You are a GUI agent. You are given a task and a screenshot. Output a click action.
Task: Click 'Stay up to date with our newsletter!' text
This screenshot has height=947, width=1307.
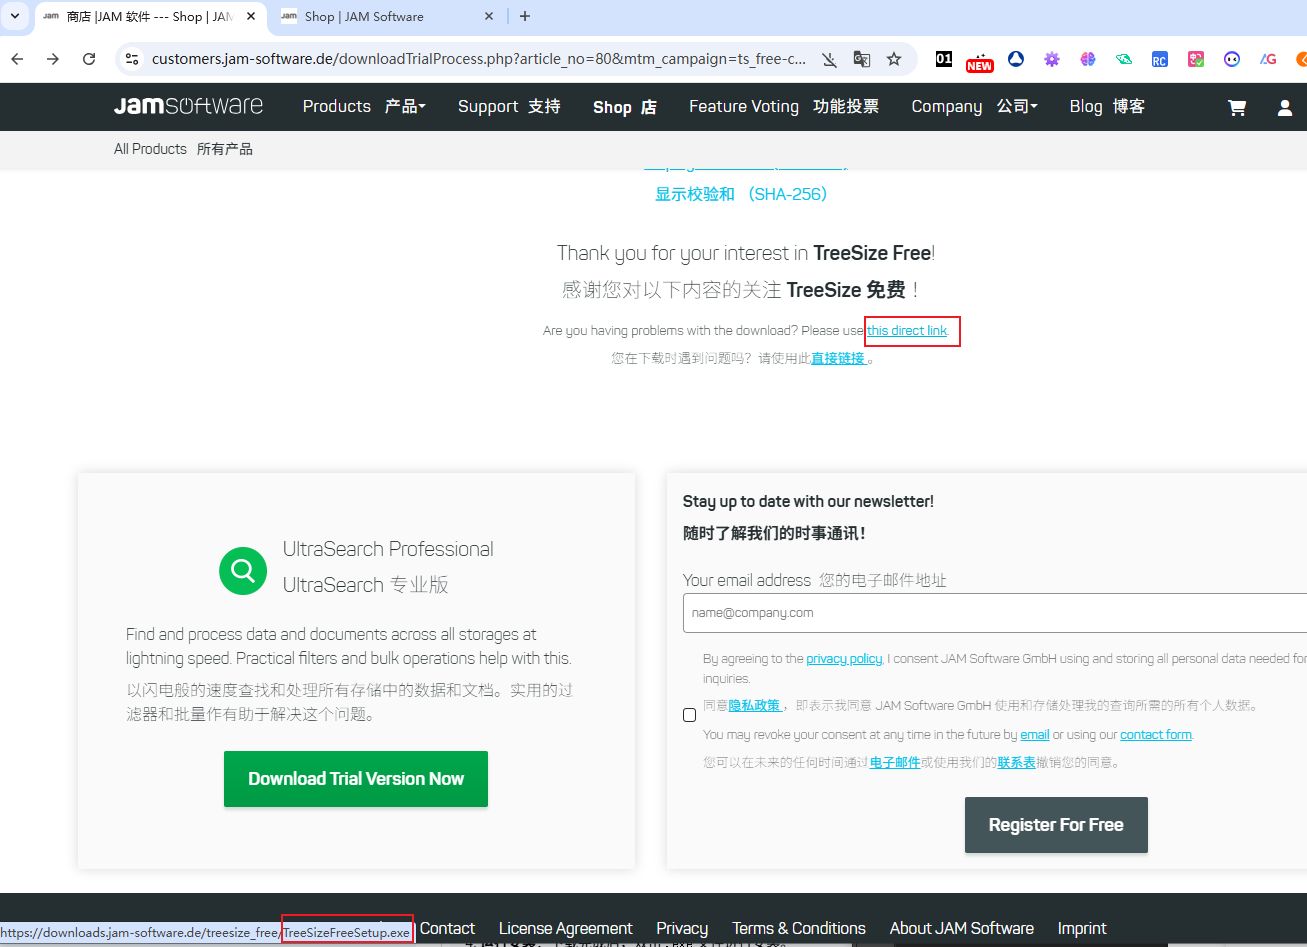(808, 501)
